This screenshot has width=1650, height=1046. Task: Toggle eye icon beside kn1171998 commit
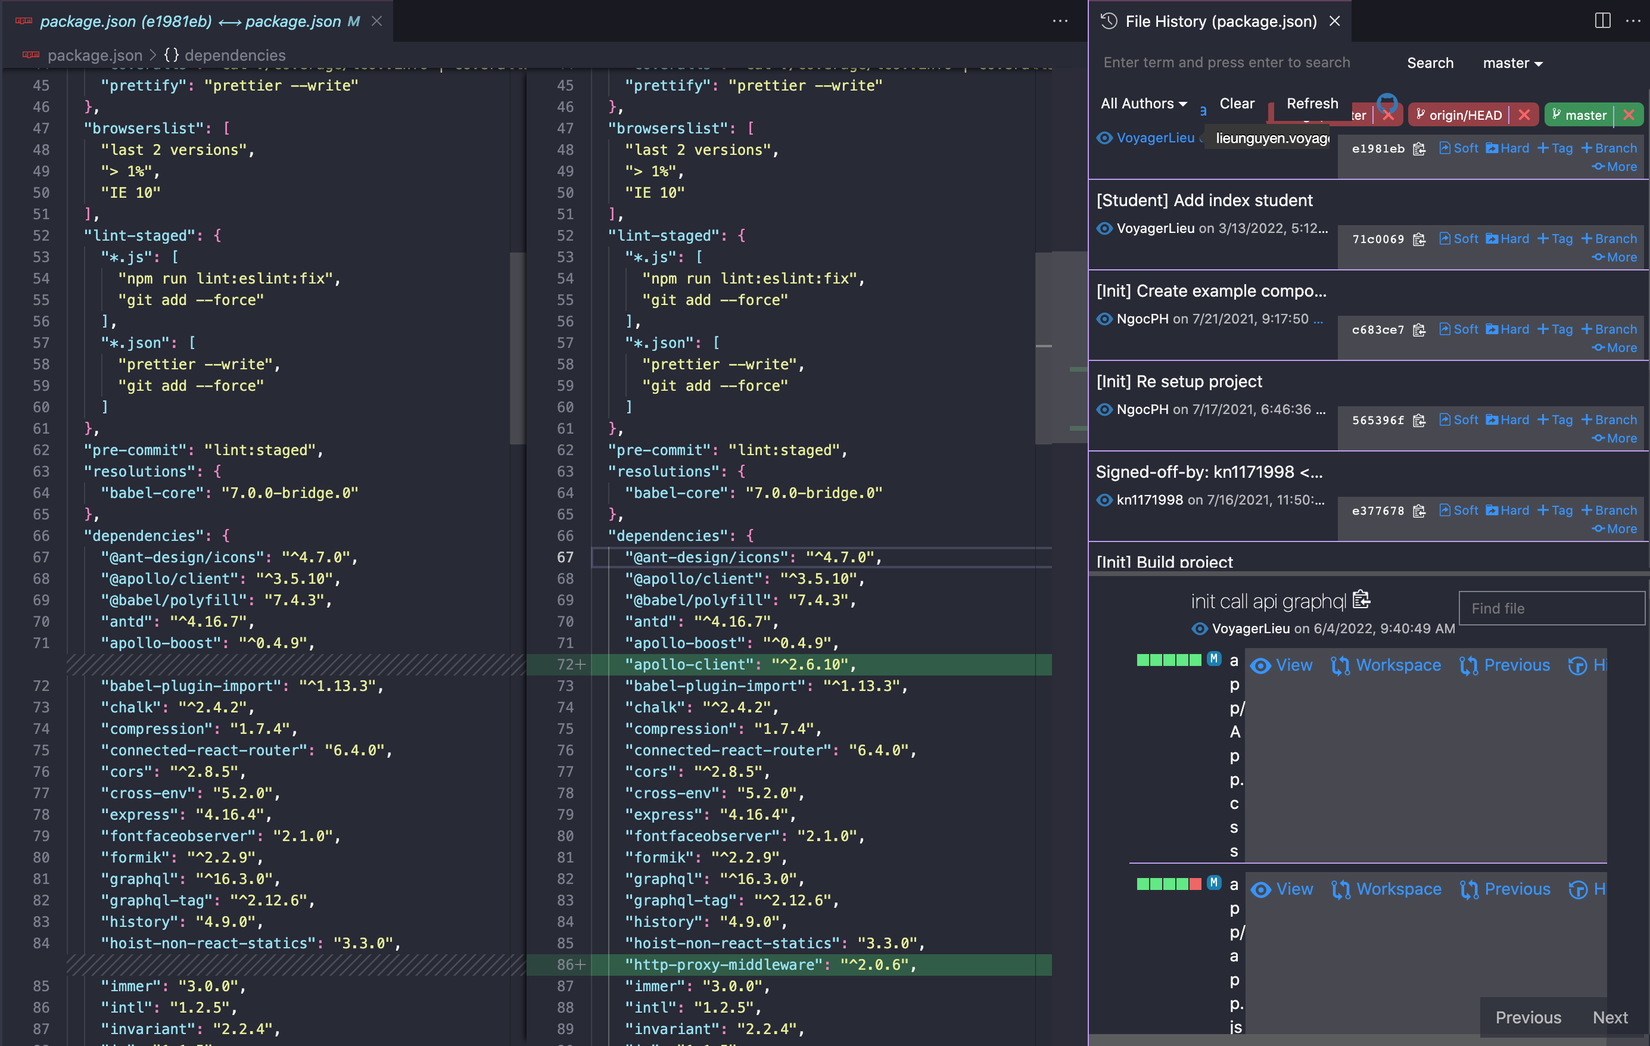coord(1105,500)
